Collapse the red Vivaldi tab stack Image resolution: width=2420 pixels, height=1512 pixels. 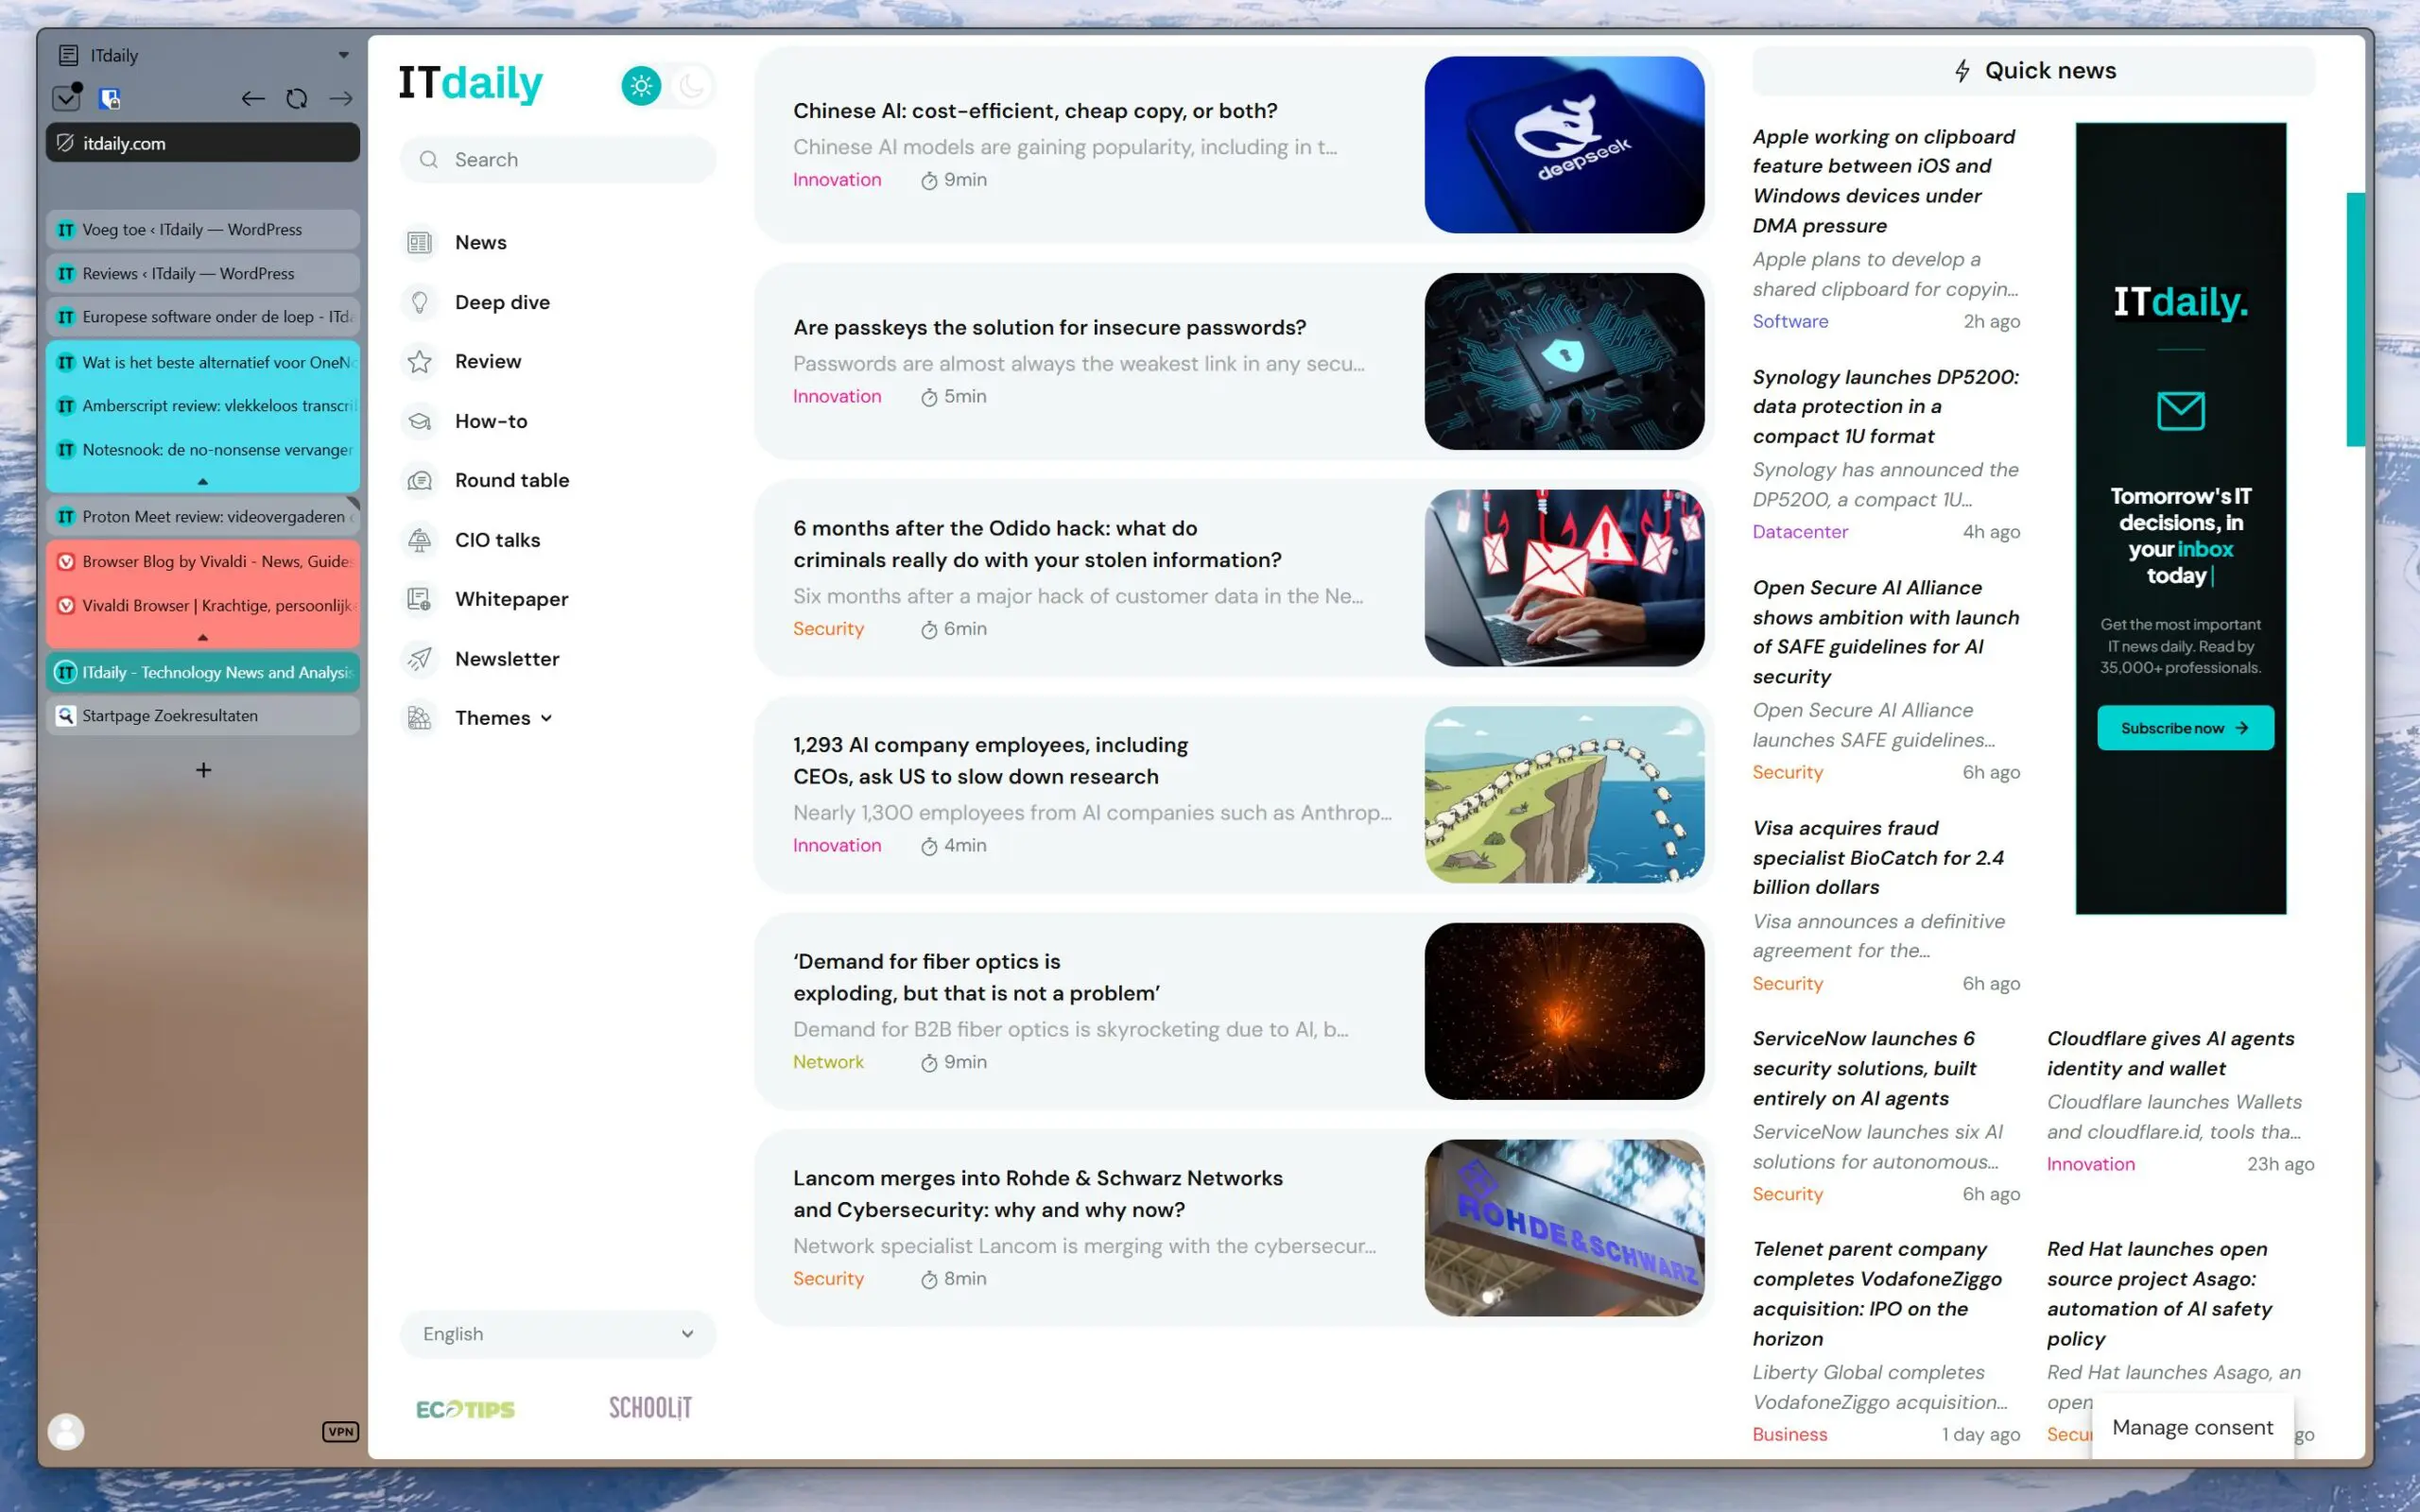click(x=203, y=637)
